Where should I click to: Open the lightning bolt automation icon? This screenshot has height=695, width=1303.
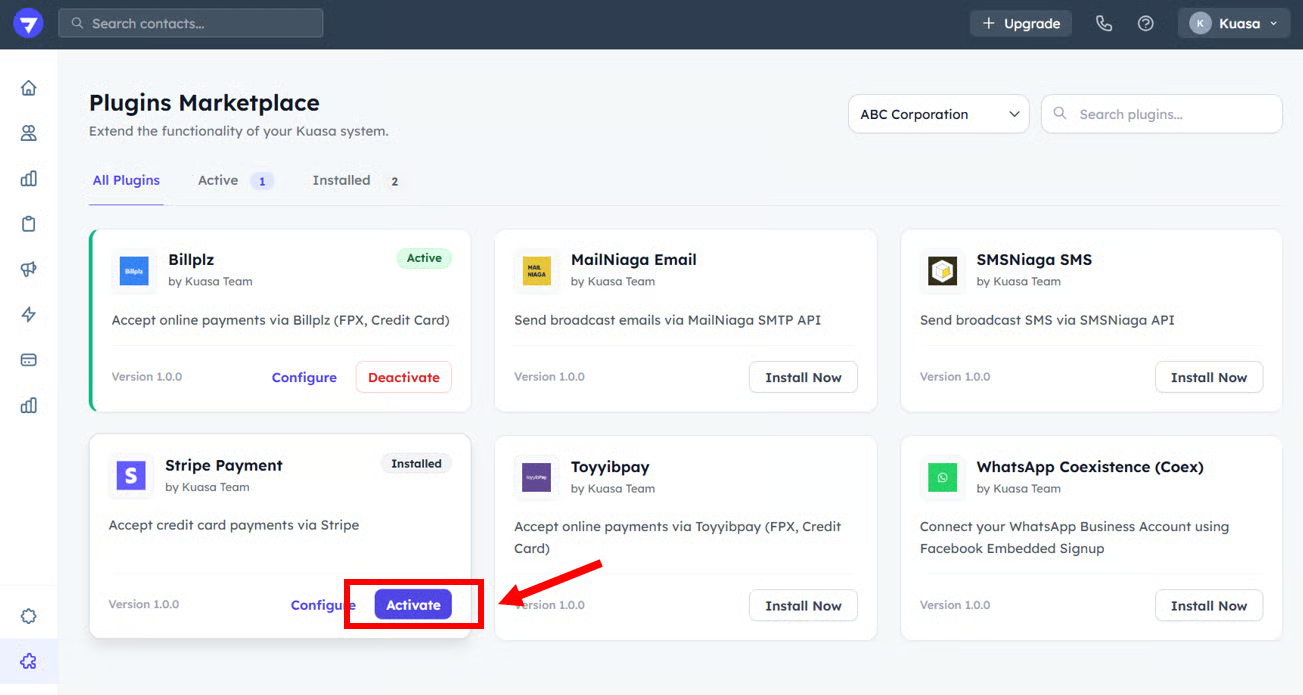(x=28, y=315)
